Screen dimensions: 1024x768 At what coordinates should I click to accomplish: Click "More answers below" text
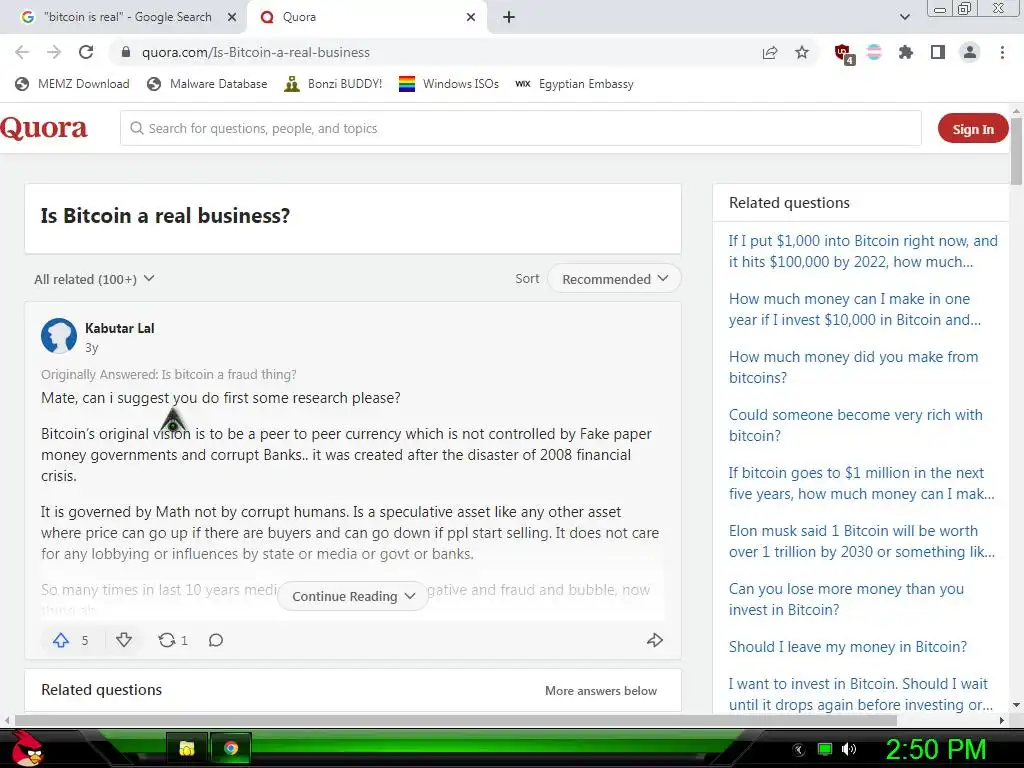point(601,690)
